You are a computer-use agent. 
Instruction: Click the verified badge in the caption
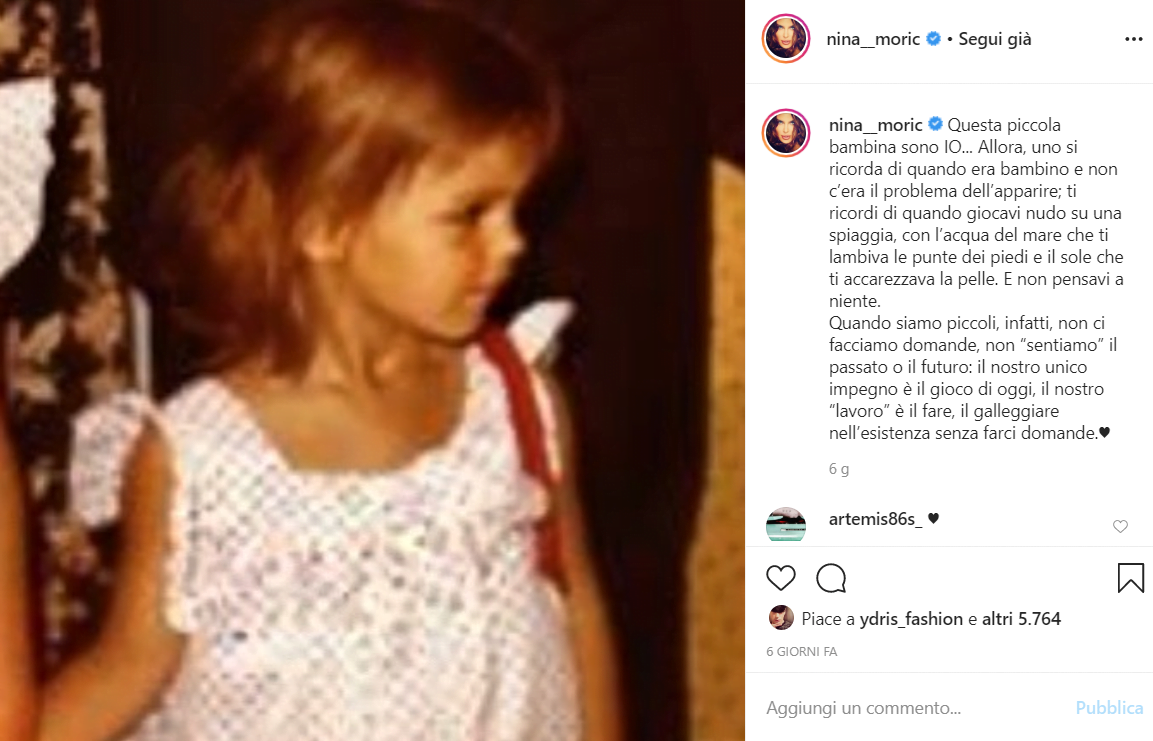[x=935, y=124]
